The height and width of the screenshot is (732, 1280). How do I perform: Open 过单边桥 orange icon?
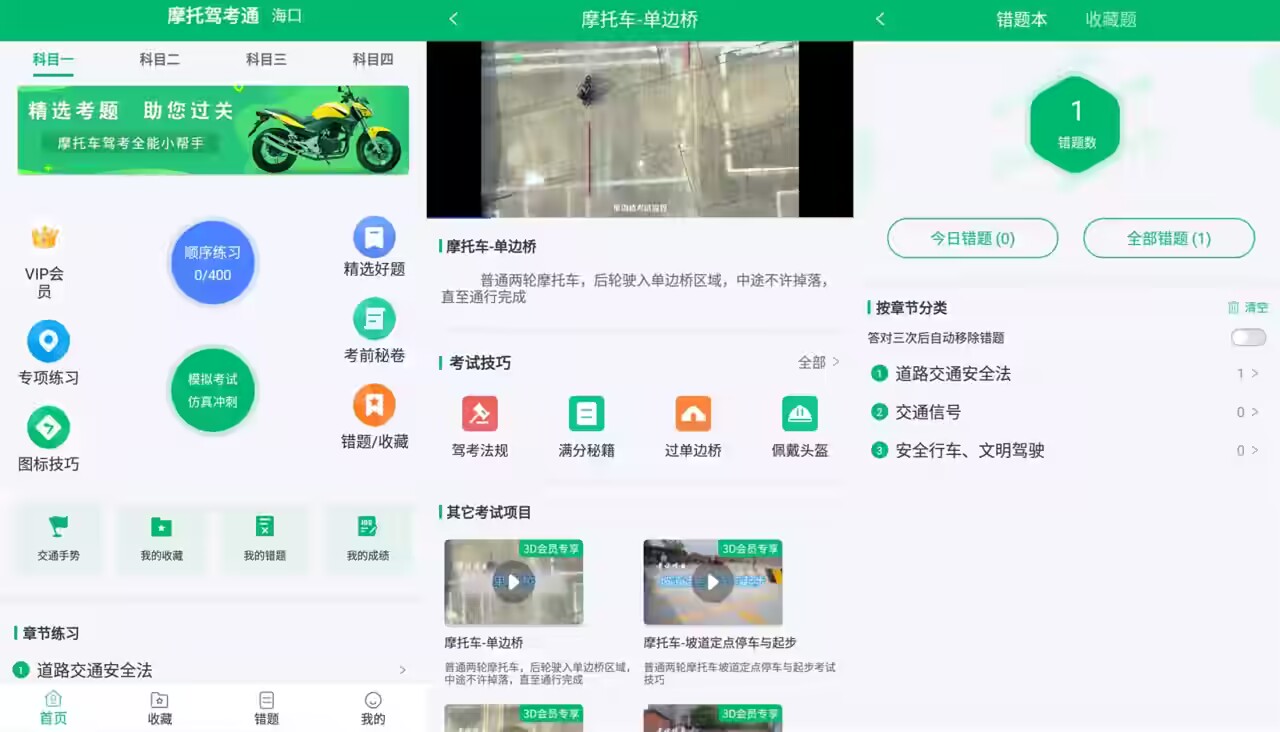(693, 414)
